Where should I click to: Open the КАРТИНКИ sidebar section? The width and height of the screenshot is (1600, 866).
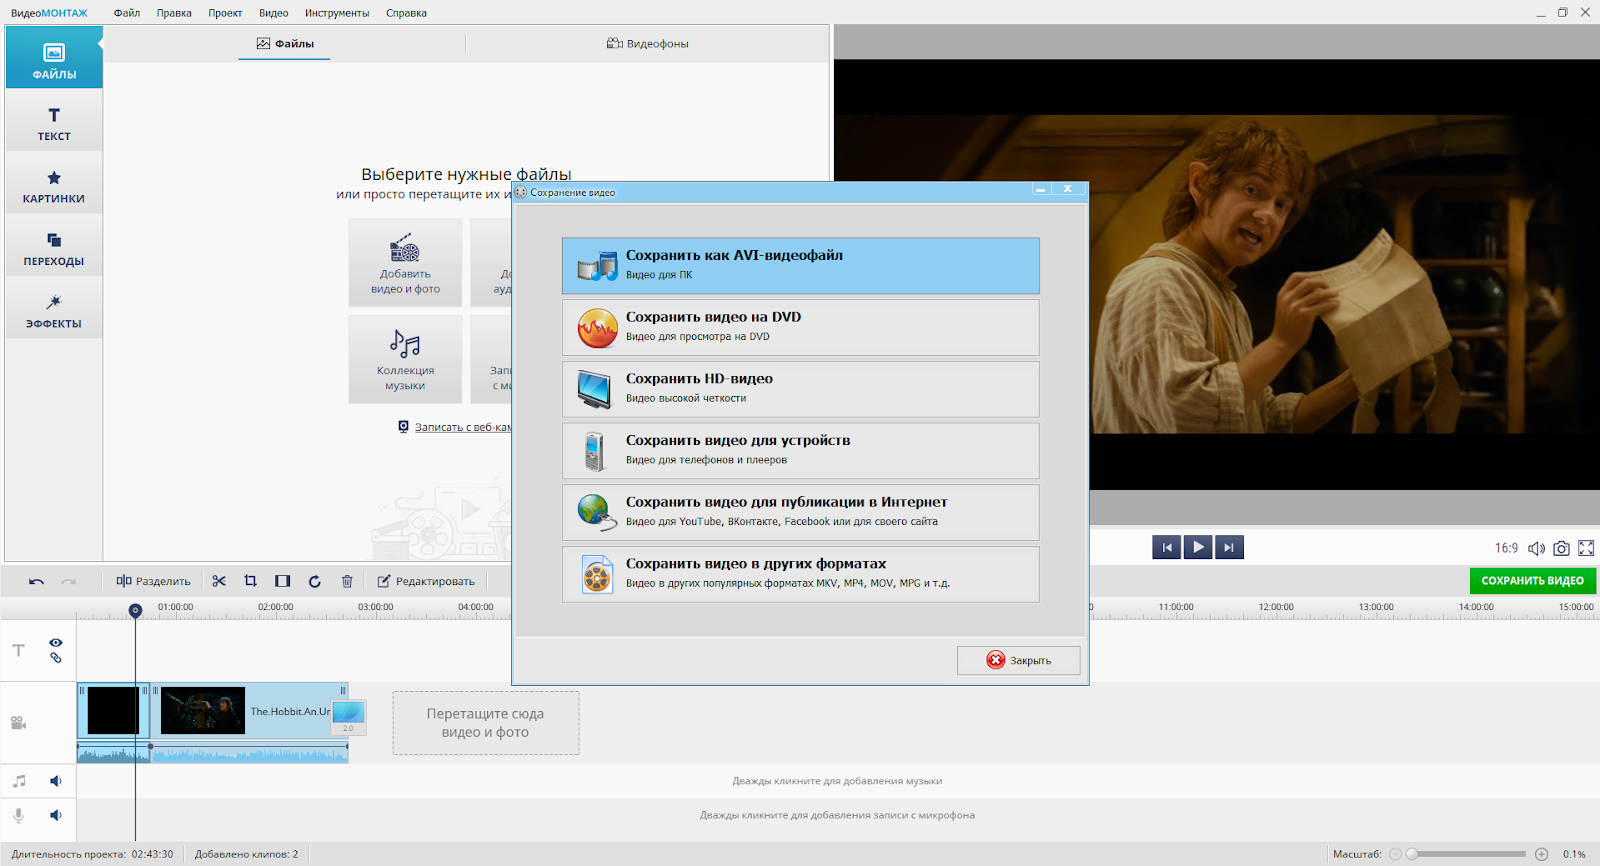54,184
